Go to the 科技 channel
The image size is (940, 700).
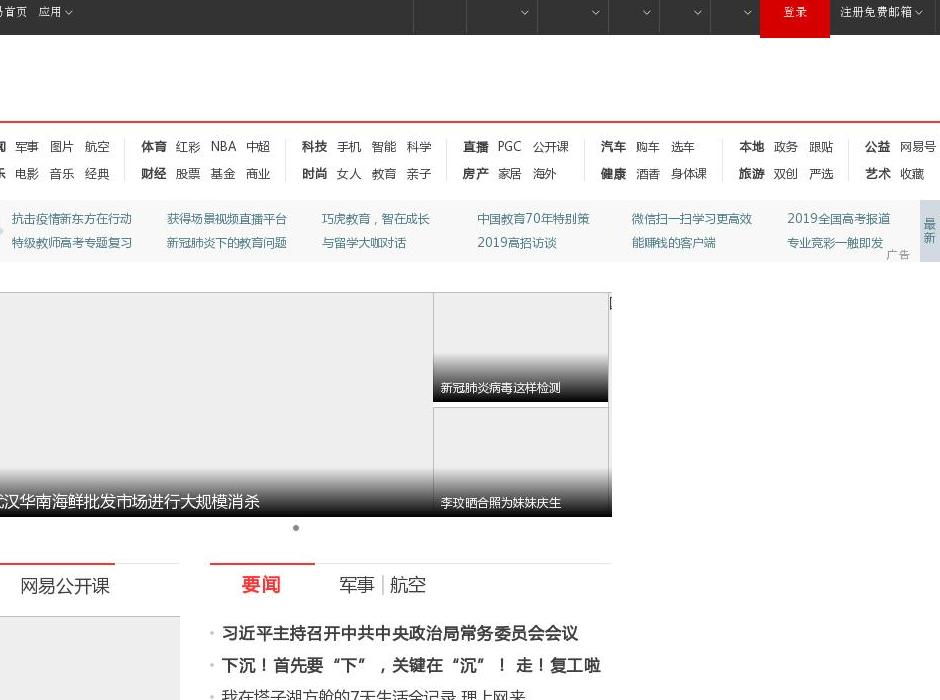coord(315,147)
